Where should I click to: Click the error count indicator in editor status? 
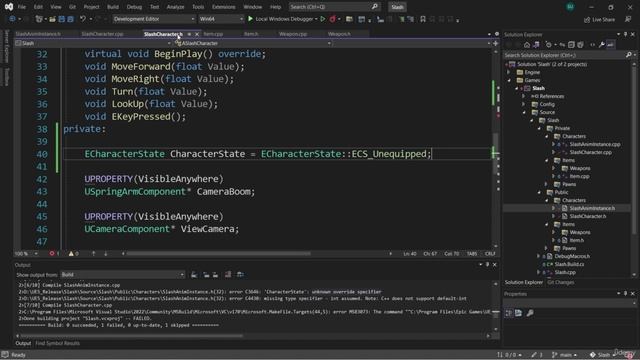coord(54,253)
